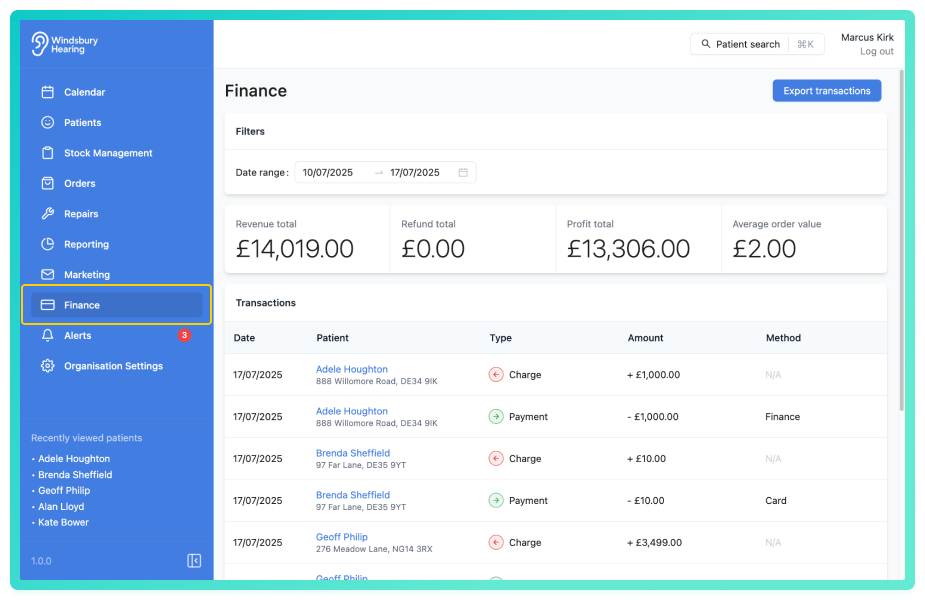
Task: Click the Stock Management clipboard icon
Action: click(x=48, y=153)
